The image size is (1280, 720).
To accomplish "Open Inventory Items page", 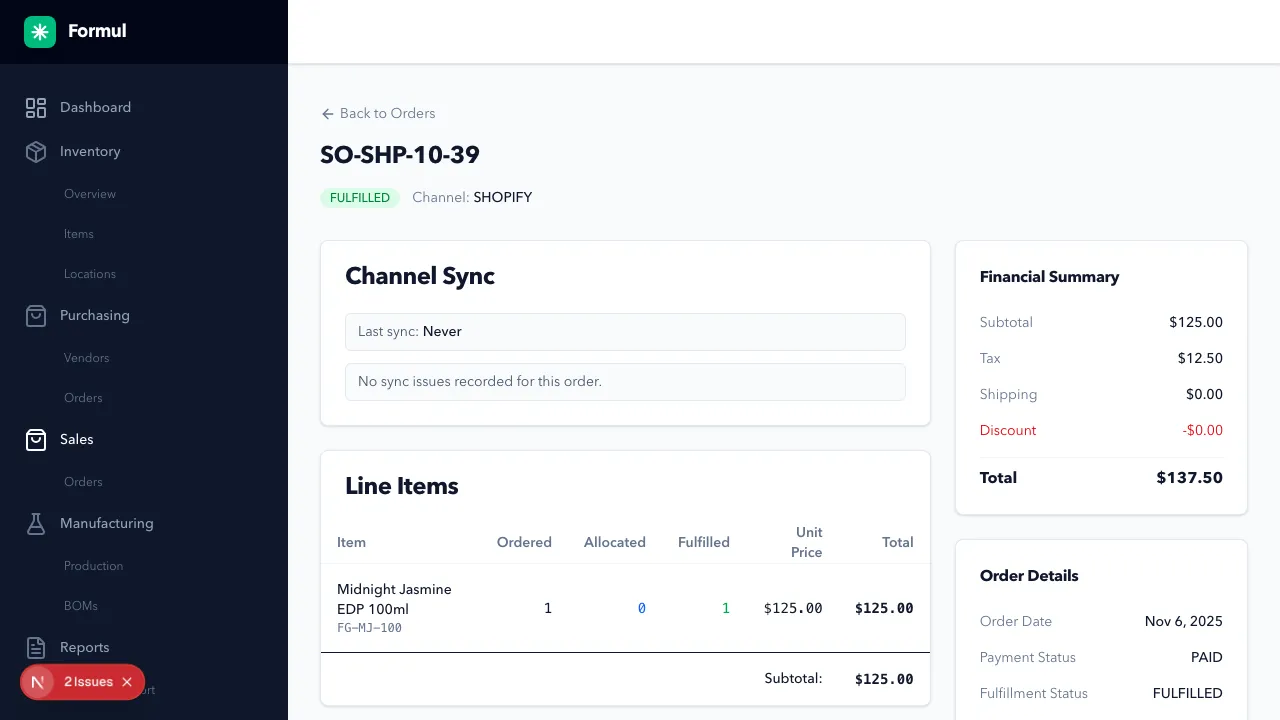I will coord(79,234).
